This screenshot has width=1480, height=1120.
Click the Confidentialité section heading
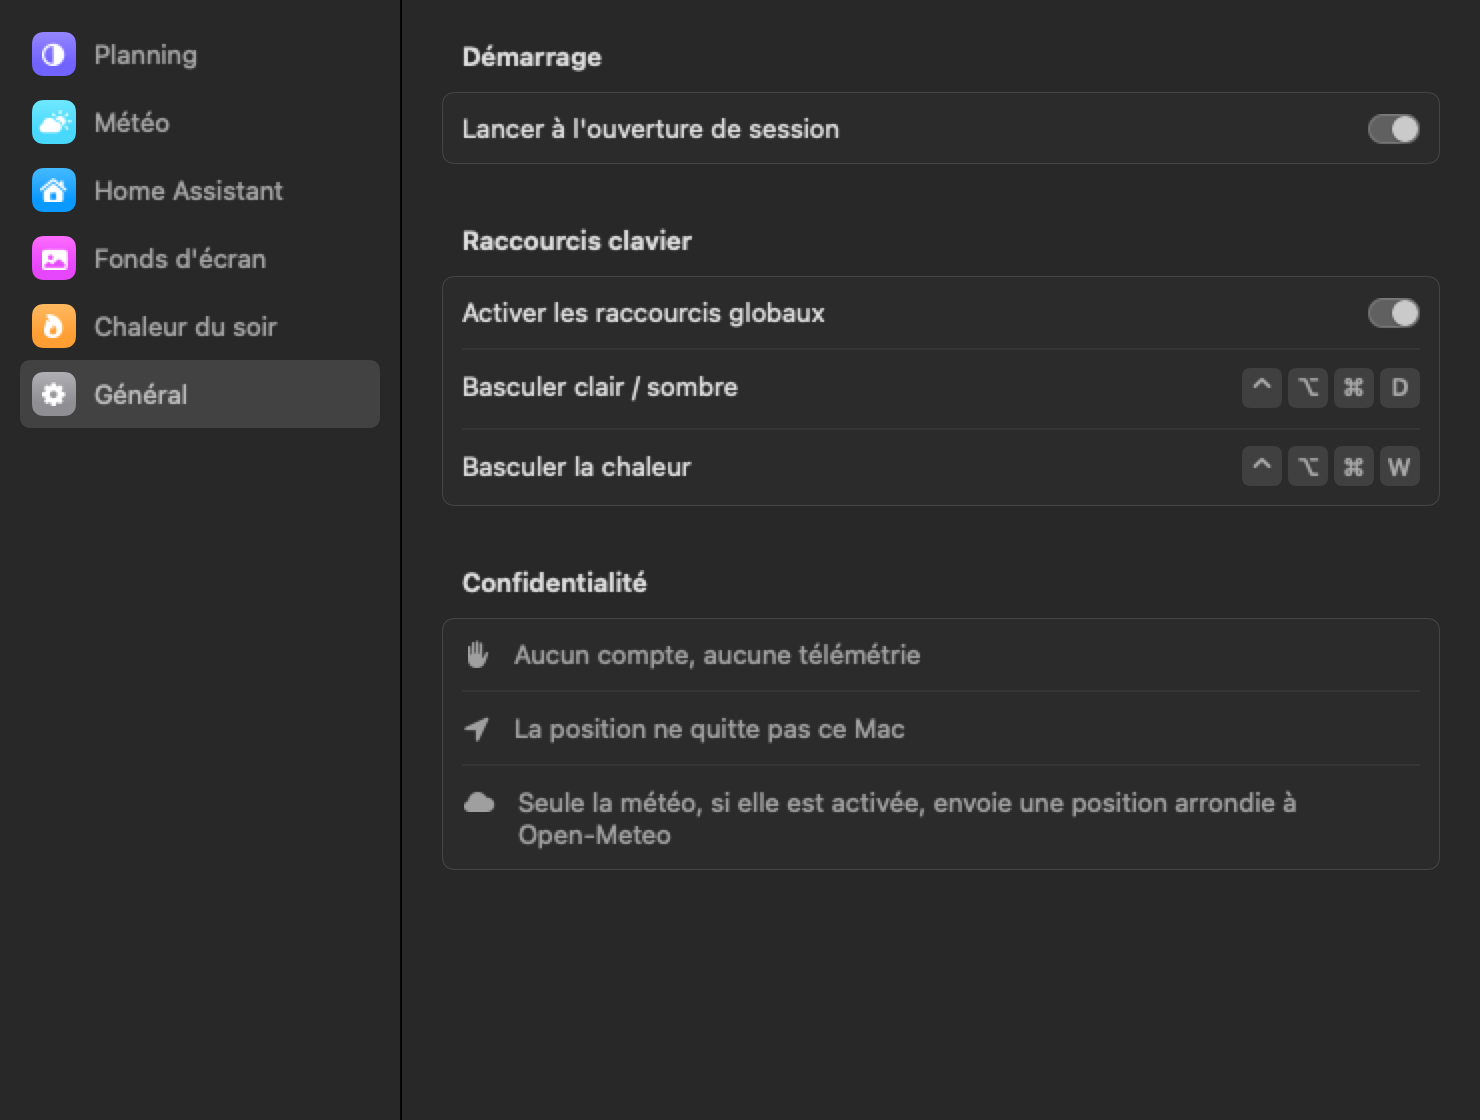pos(554,583)
